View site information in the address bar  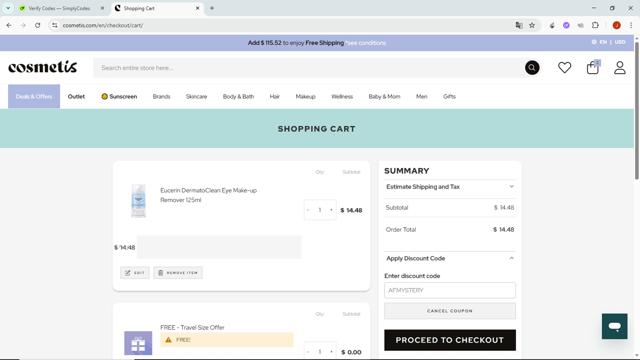pyautogui.click(x=55, y=25)
